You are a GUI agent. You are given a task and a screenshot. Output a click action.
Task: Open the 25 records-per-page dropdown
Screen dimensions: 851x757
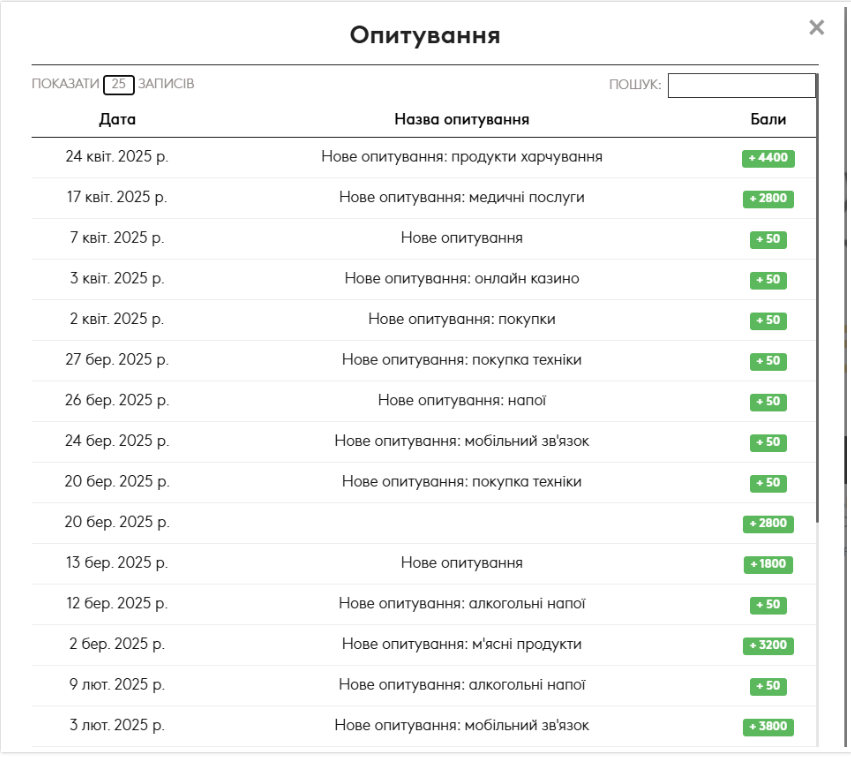[x=119, y=84]
